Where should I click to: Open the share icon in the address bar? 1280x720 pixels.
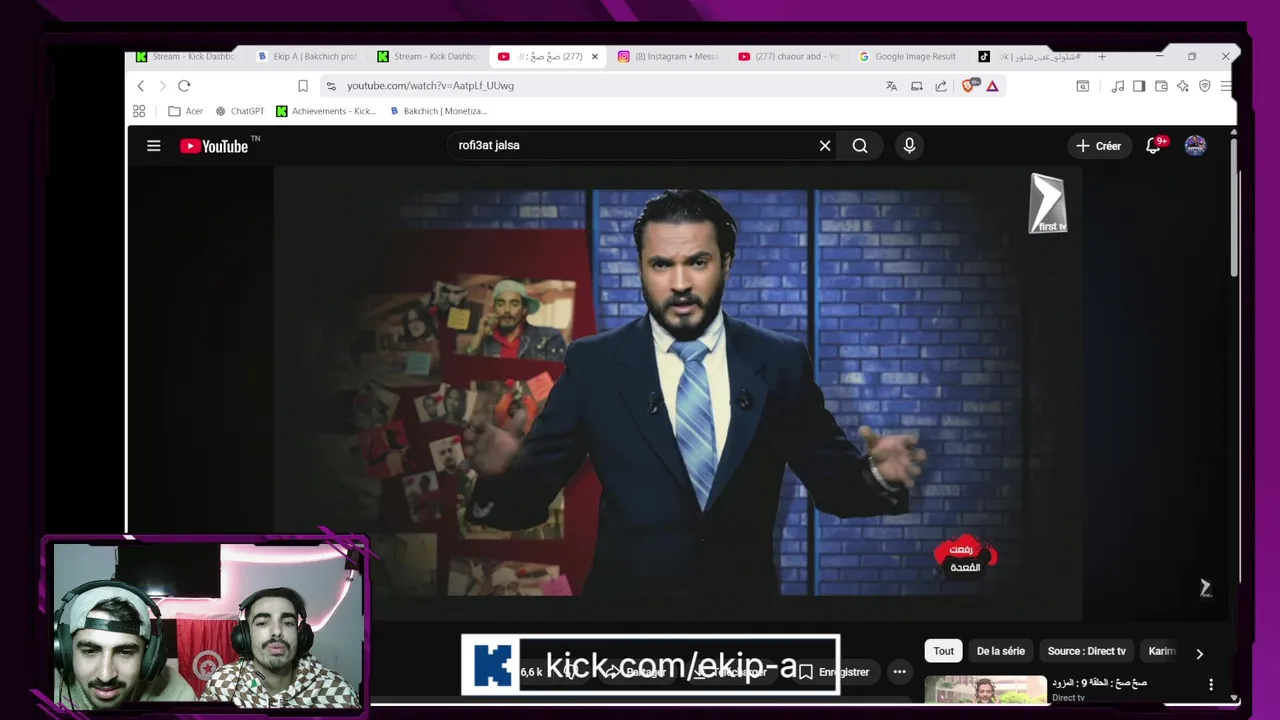point(941,86)
